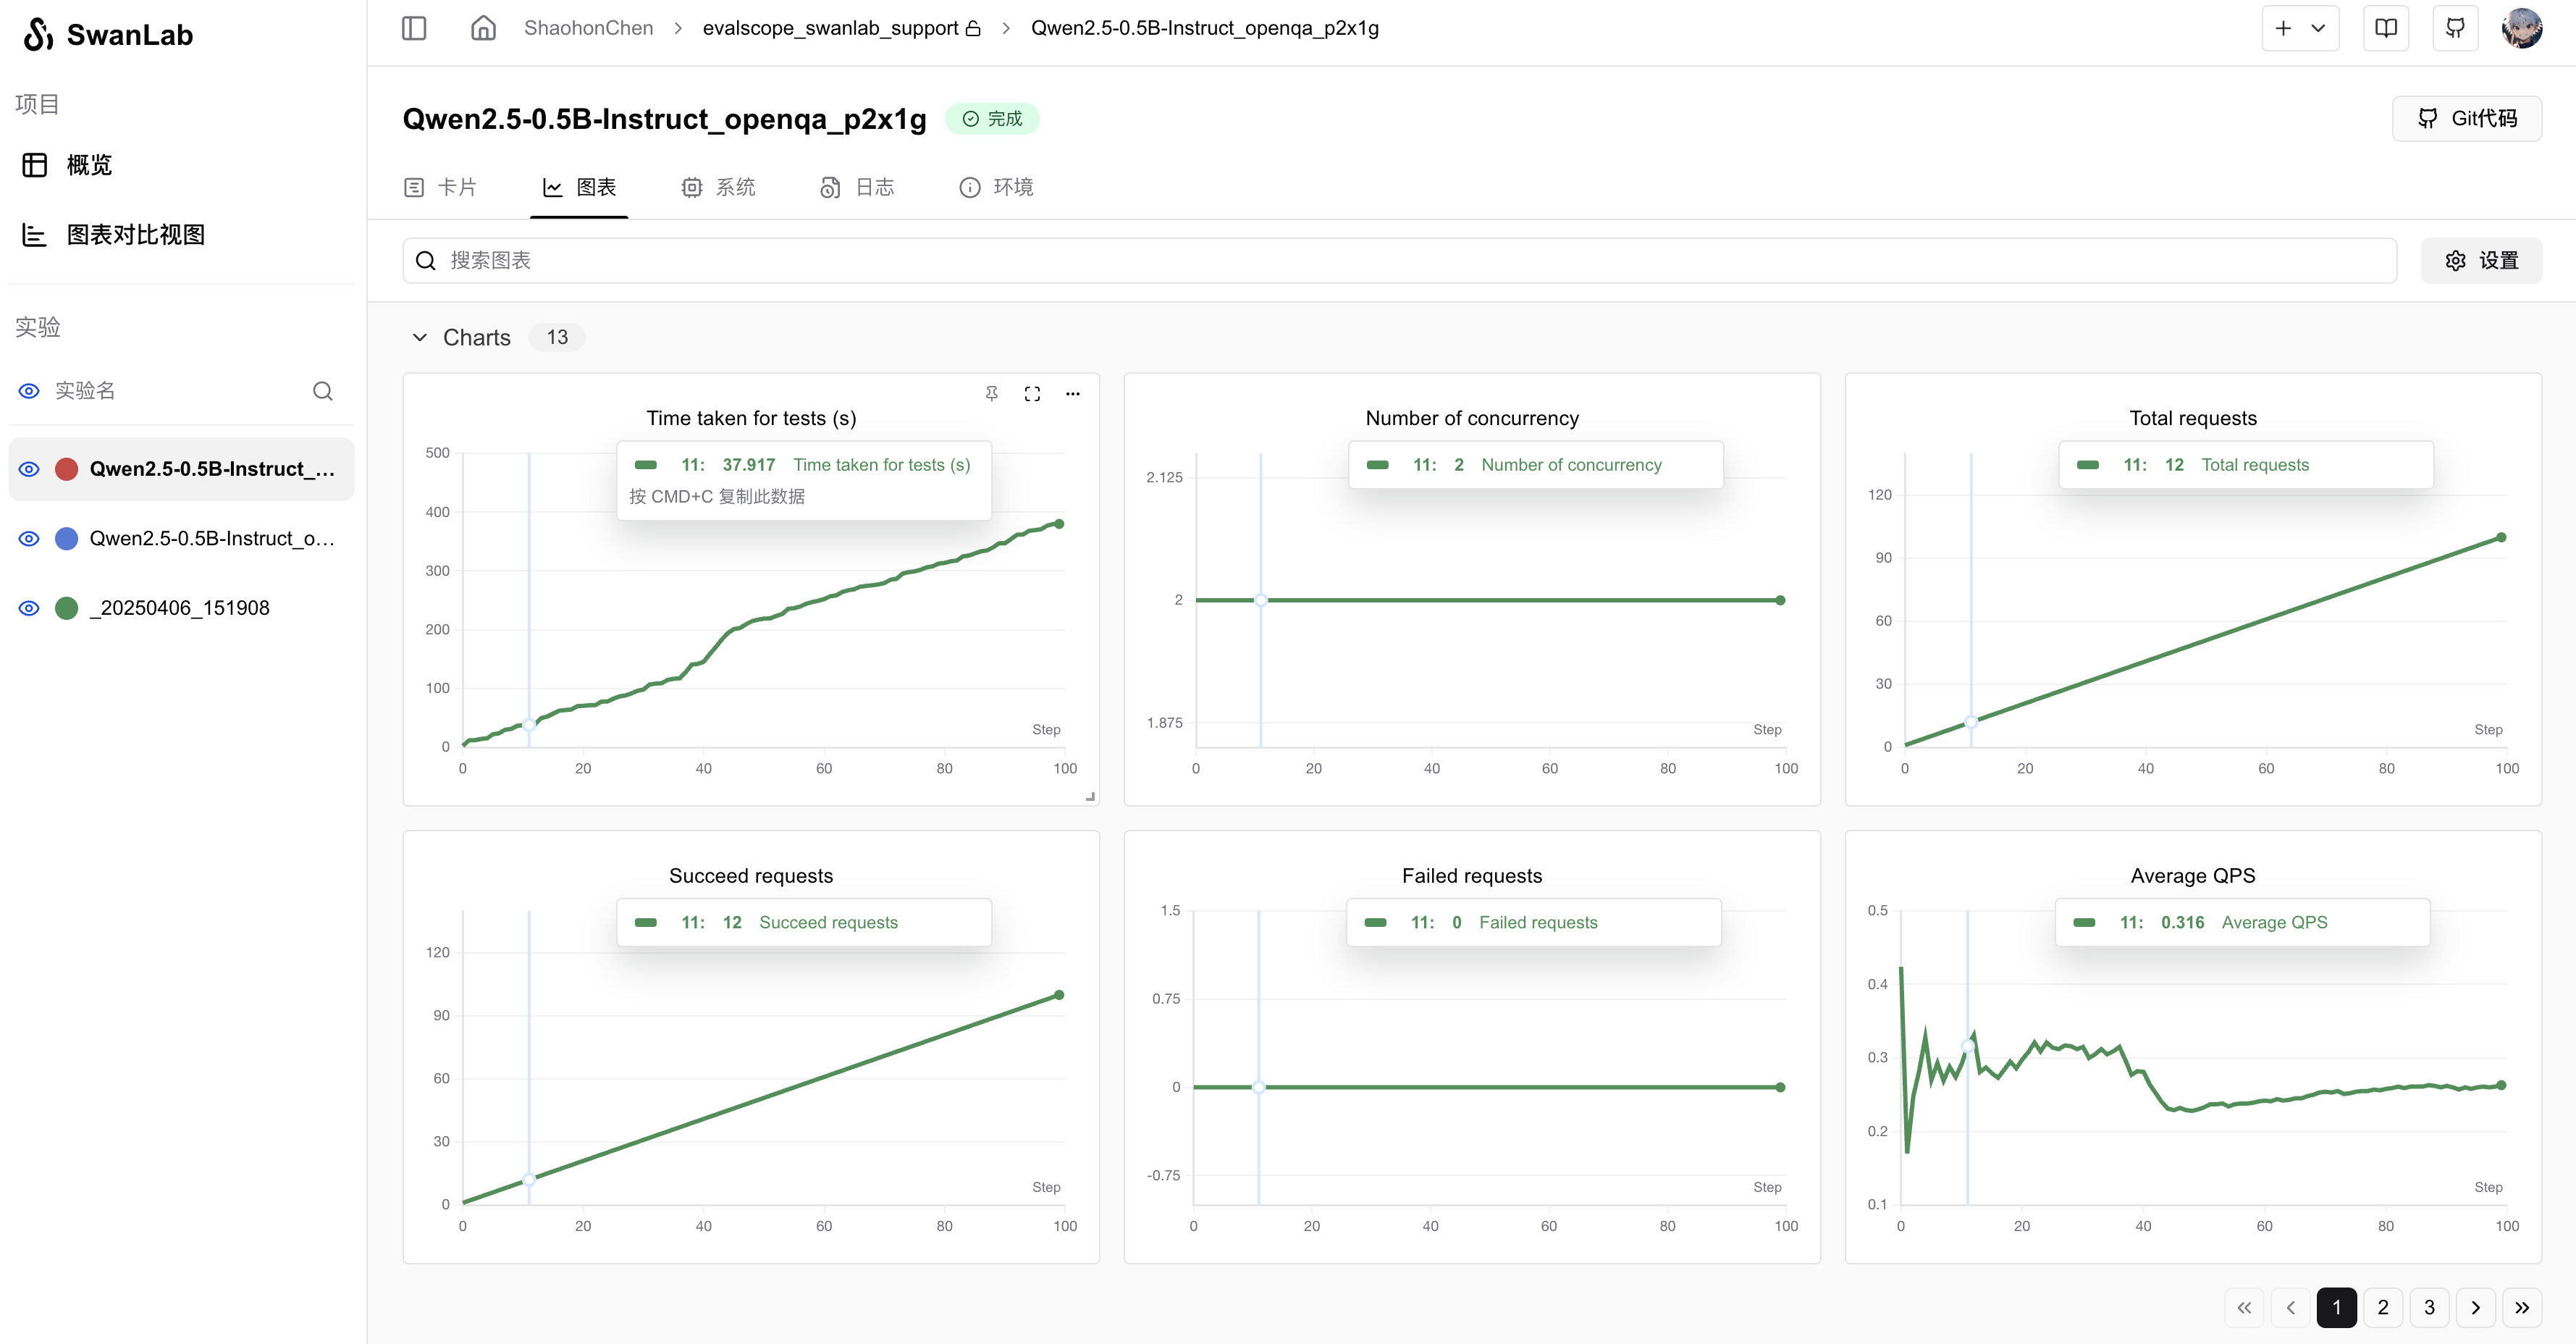Click the Git代码 button
Image resolution: width=2576 pixels, height=1344 pixels.
pos(2466,119)
